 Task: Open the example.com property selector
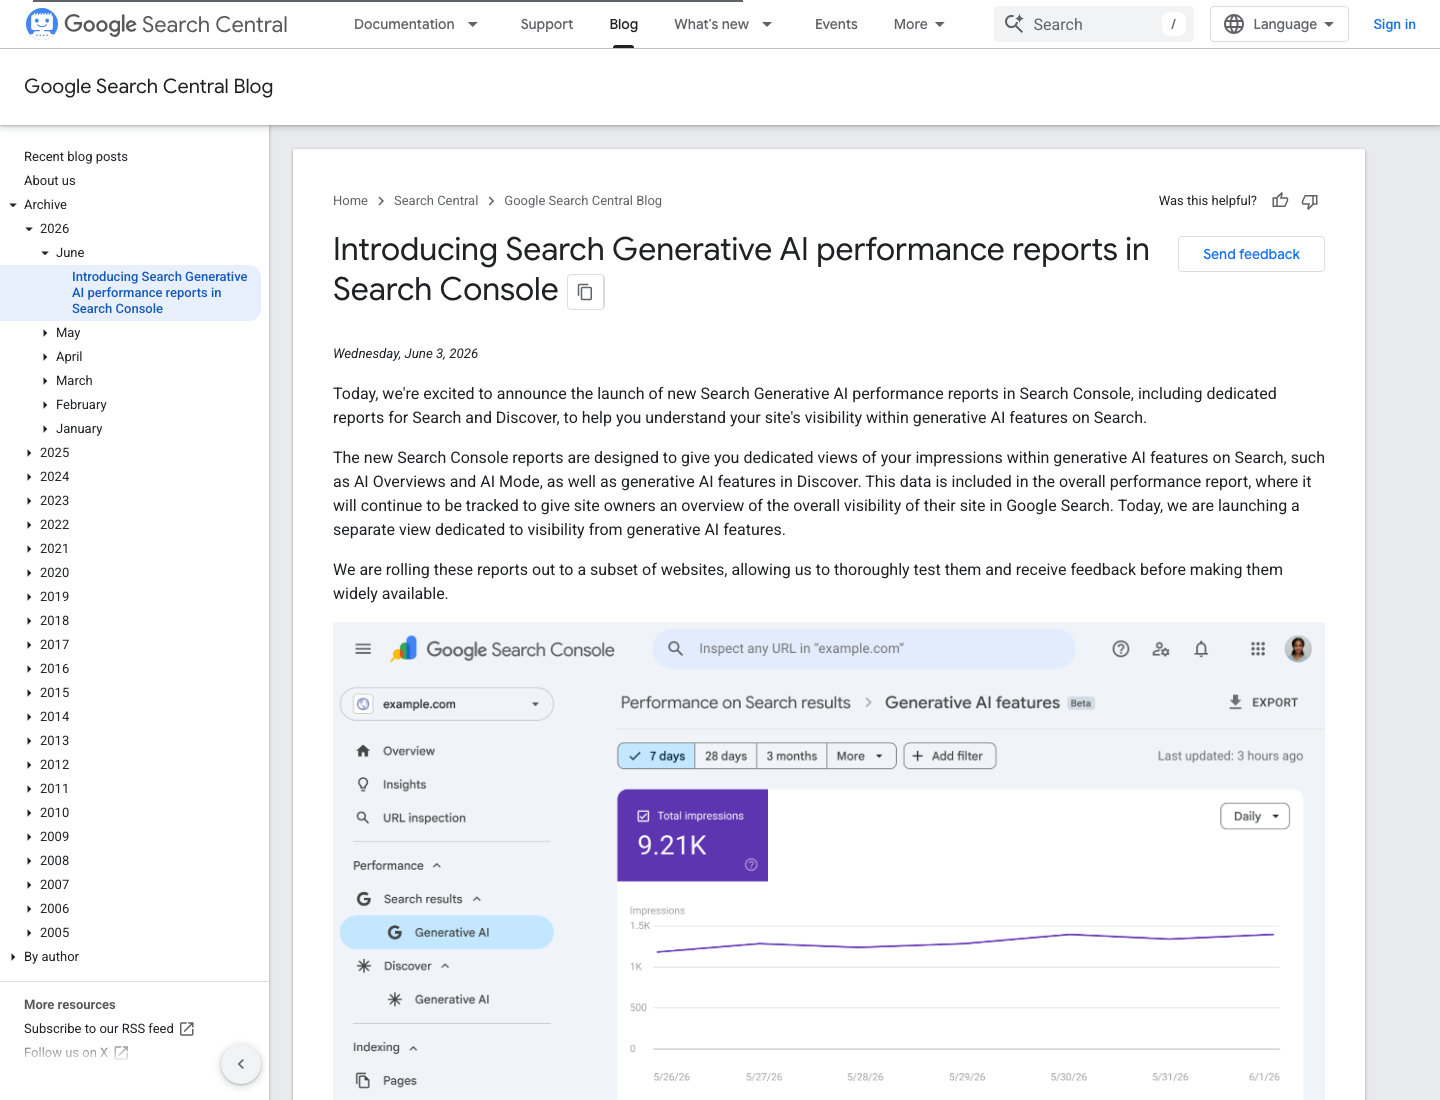[447, 704]
